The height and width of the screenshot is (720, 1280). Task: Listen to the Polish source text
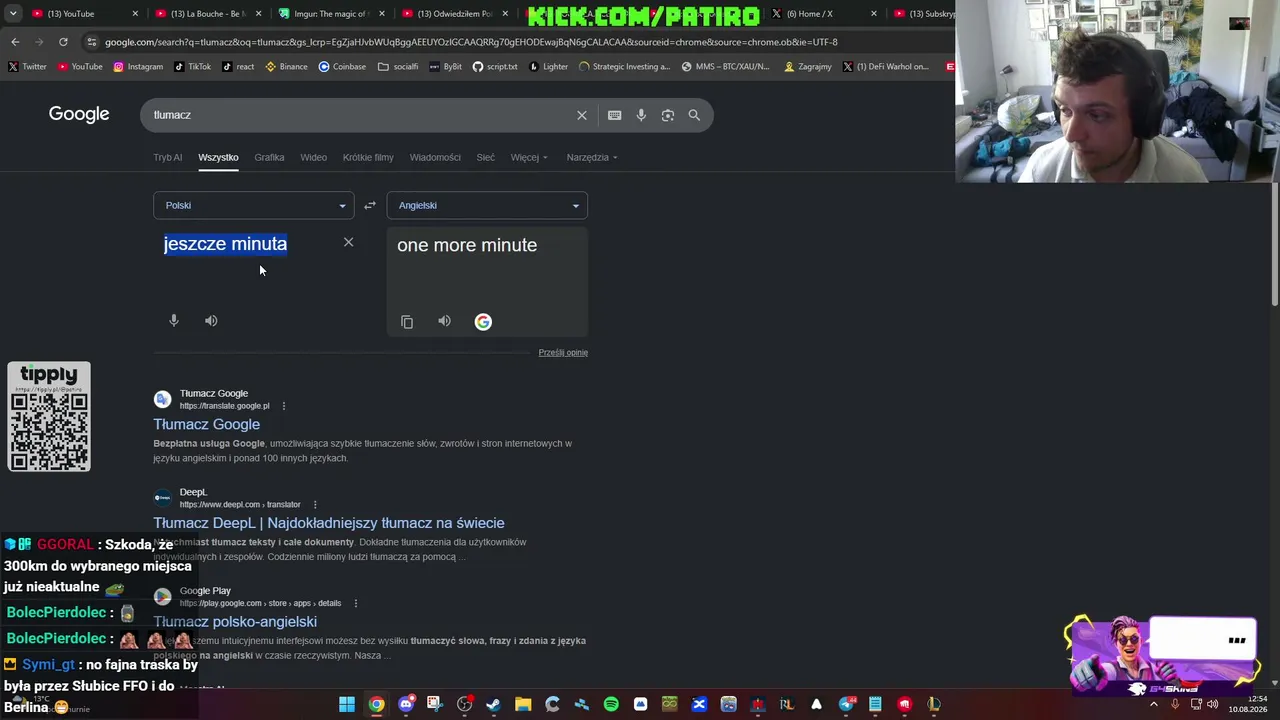(x=211, y=321)
